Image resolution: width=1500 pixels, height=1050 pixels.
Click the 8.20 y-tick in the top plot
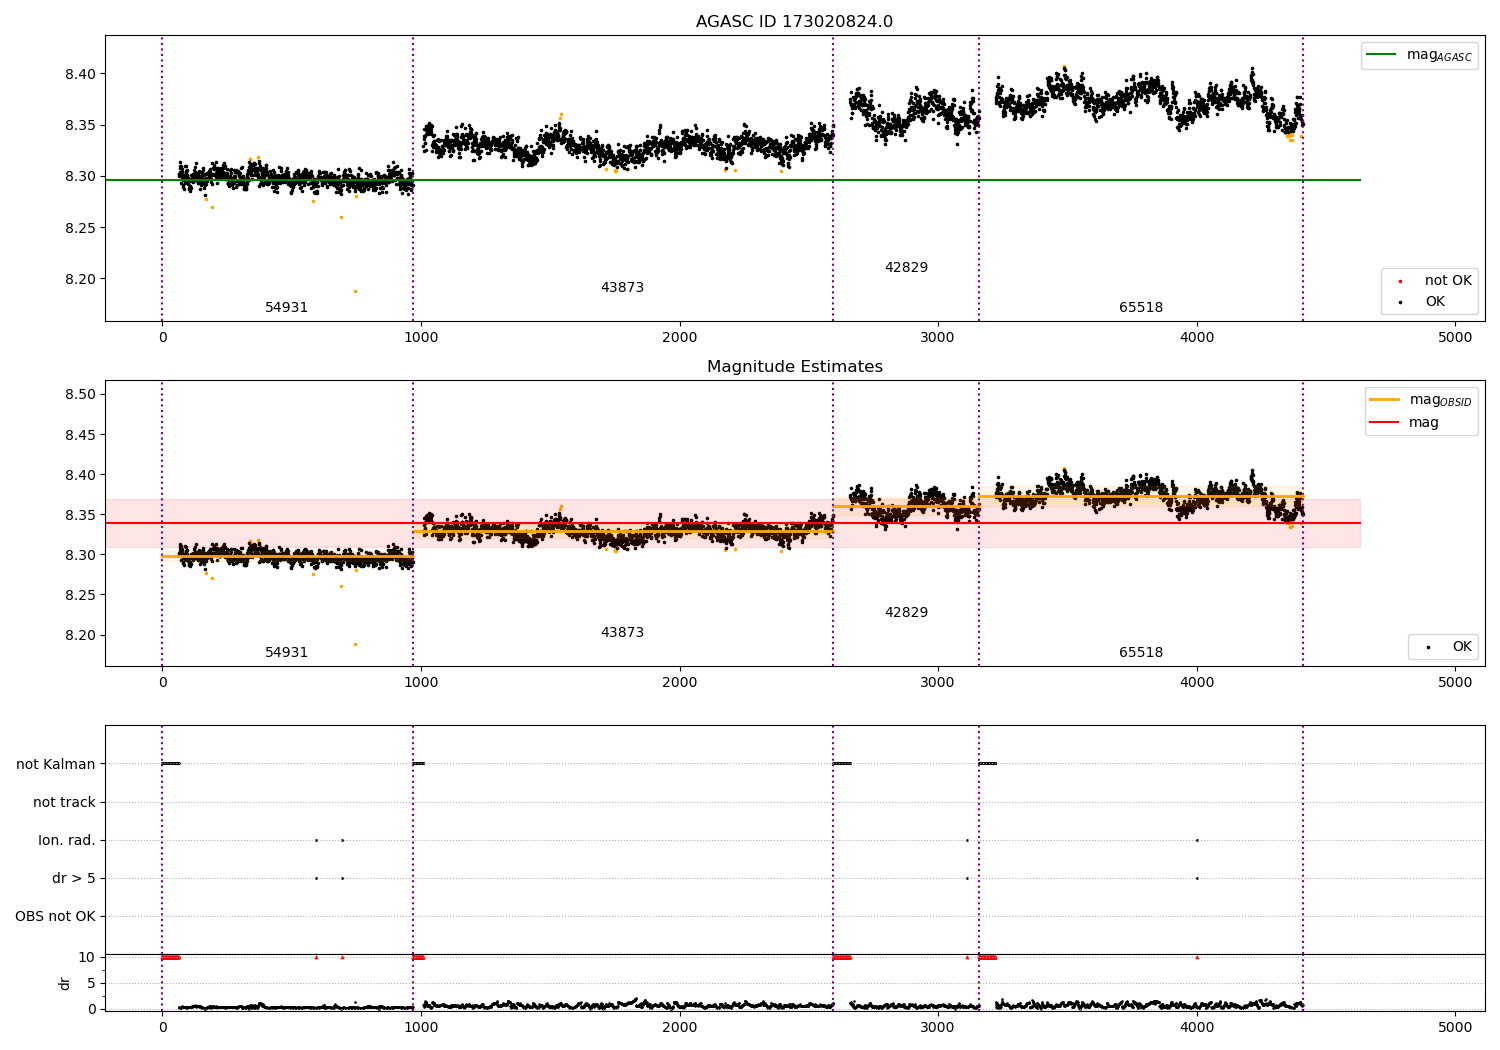point(81,279)
